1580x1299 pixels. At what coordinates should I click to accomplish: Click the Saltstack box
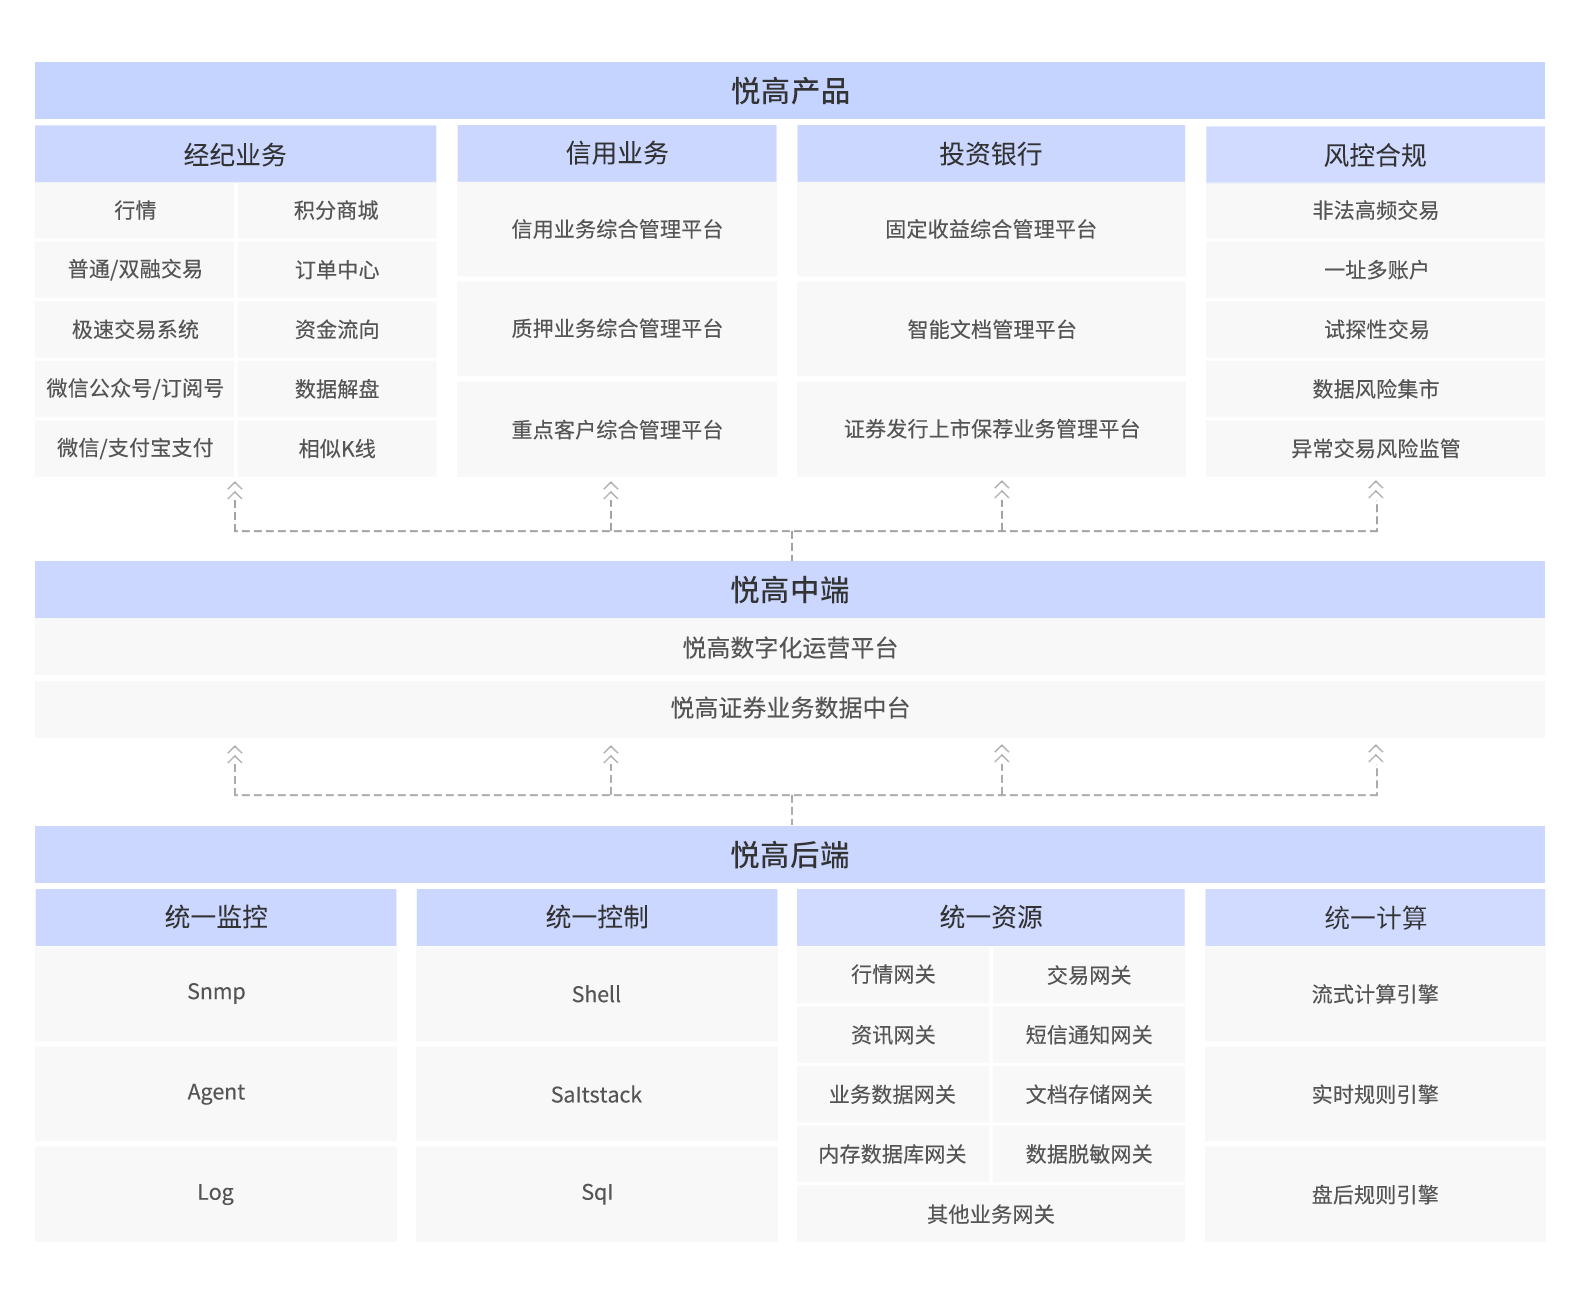tap(597, 1093)
